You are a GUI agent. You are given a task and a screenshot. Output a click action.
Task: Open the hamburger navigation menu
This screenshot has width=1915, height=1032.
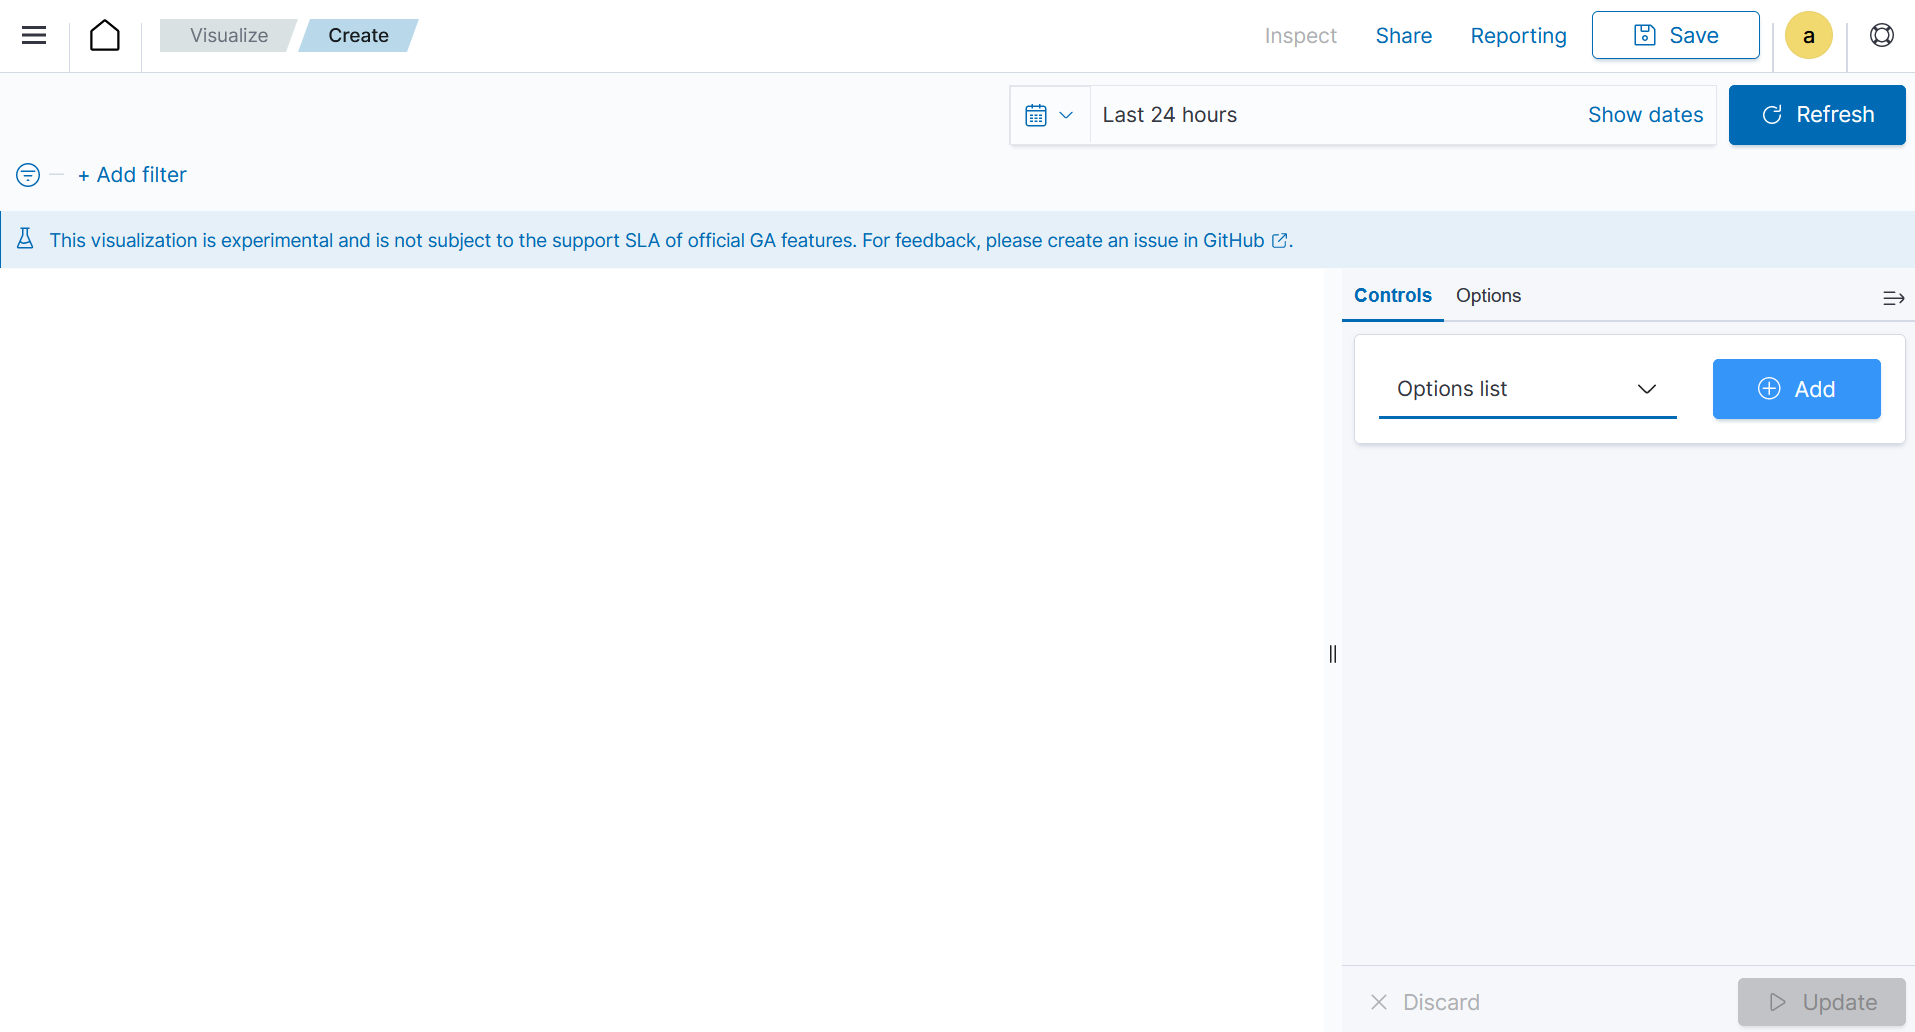click(x=34, y=36)
